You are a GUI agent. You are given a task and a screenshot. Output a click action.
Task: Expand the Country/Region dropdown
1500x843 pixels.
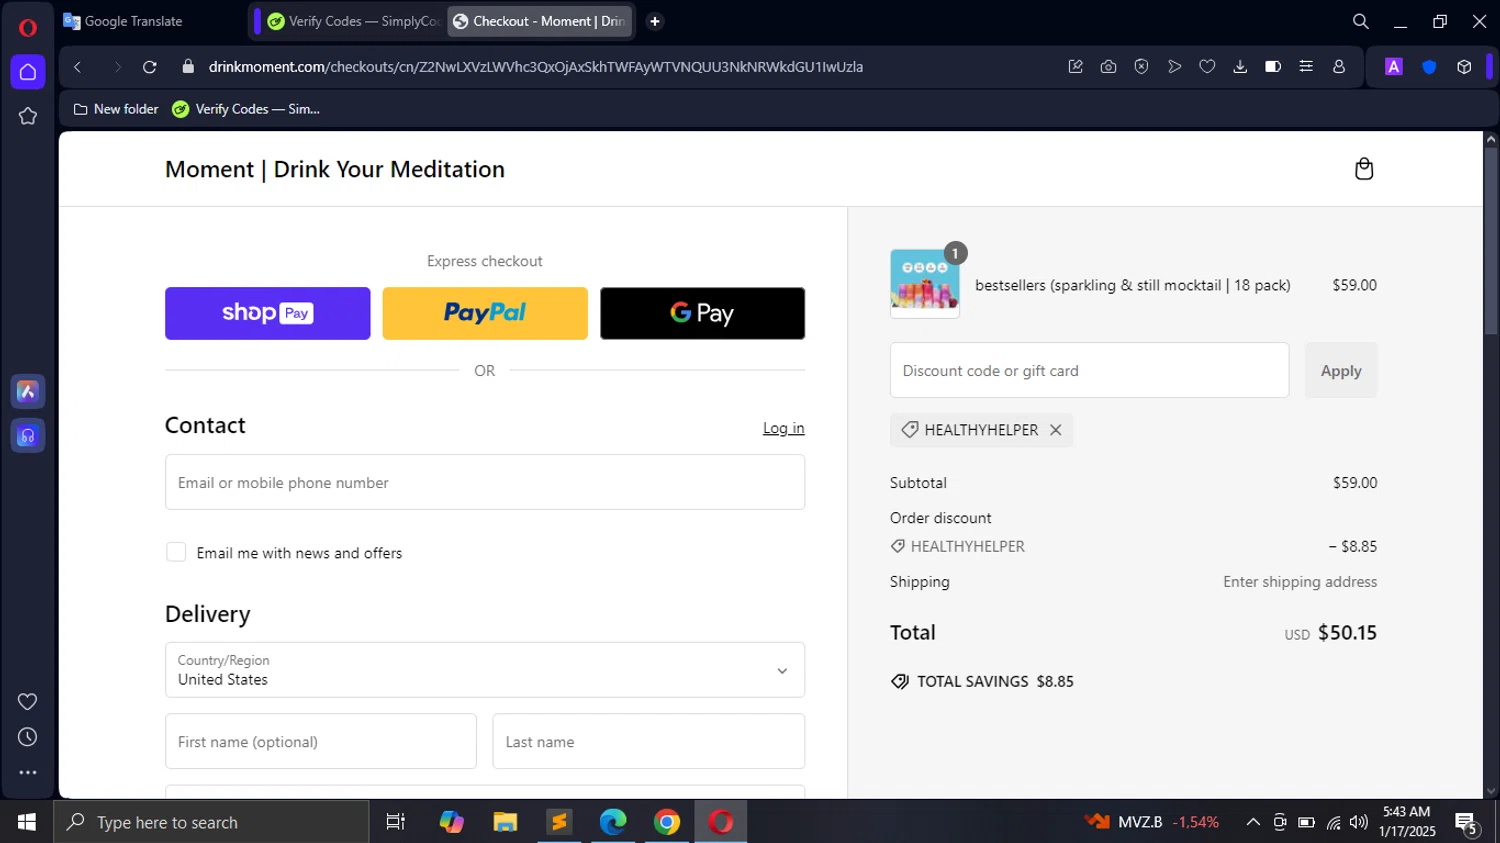[x=485, y=670]
